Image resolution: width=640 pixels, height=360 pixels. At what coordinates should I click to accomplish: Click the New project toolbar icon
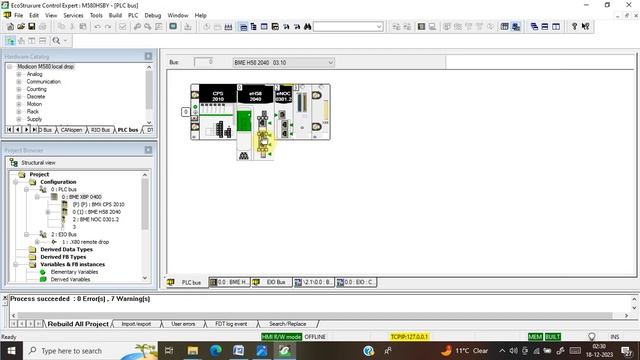tap(10, 27)
